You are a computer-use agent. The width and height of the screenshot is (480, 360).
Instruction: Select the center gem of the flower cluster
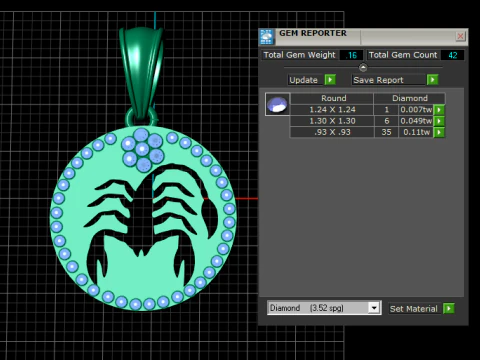point(142,149)
